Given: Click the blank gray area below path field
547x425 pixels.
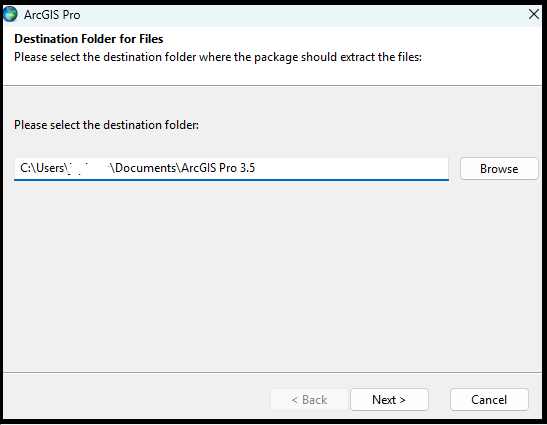Looking at the screenshot, I should (272, 276).
